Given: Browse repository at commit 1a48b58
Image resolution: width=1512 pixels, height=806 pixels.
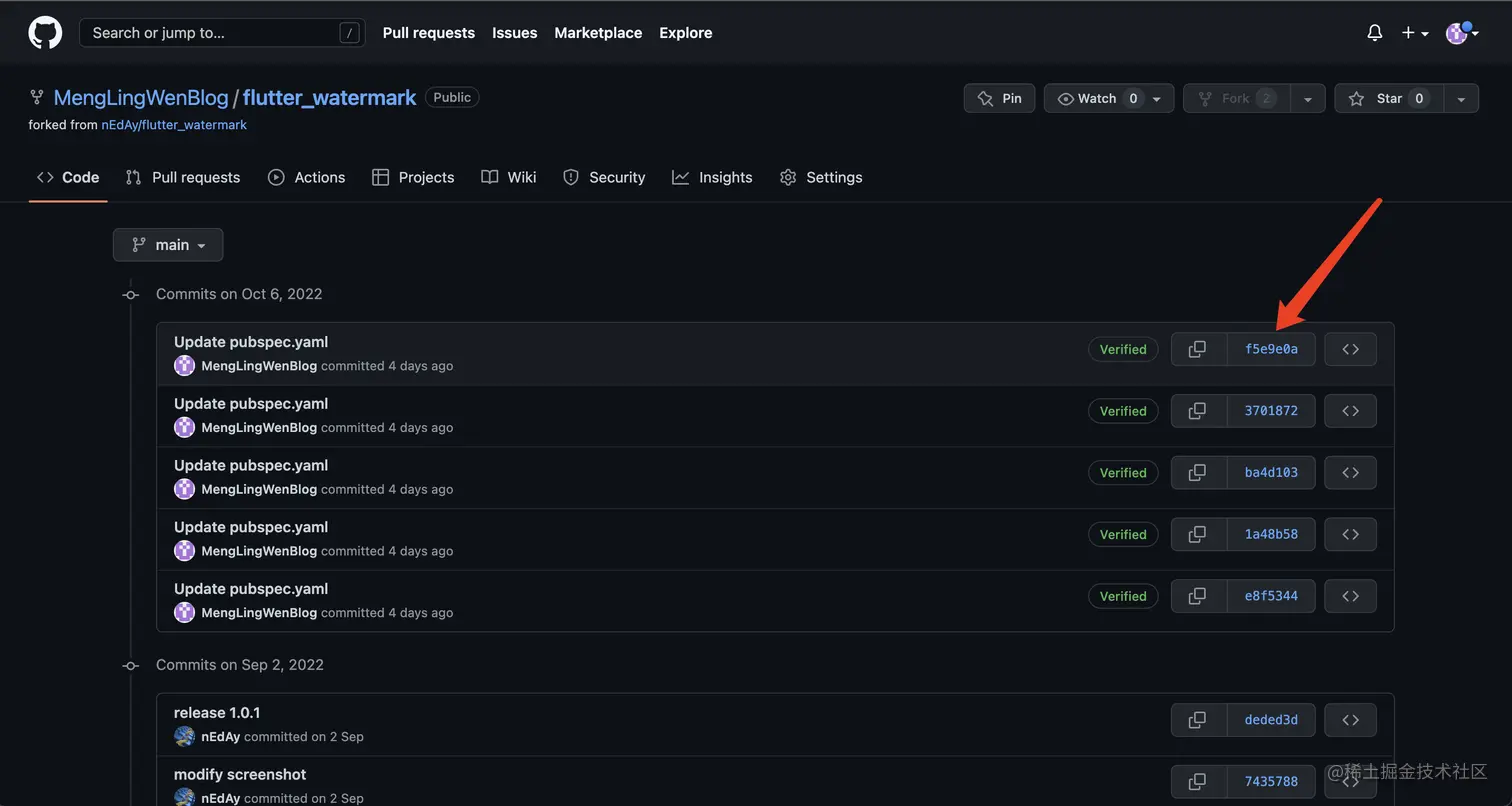Looking at the screenshot, I should 1350,534.
